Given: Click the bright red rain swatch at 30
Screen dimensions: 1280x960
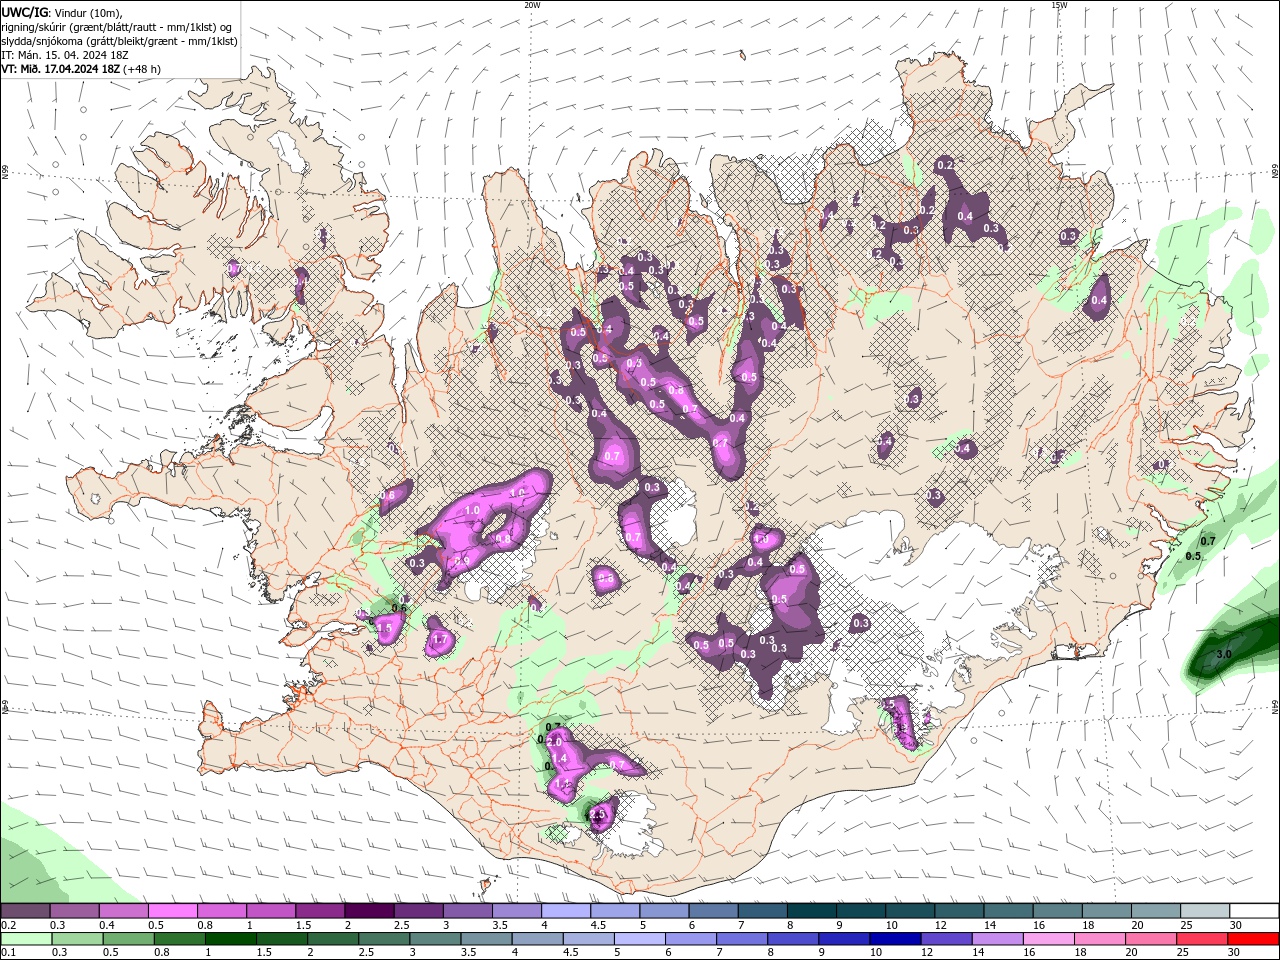Looking at the screenshot, I should [1253, 939].
